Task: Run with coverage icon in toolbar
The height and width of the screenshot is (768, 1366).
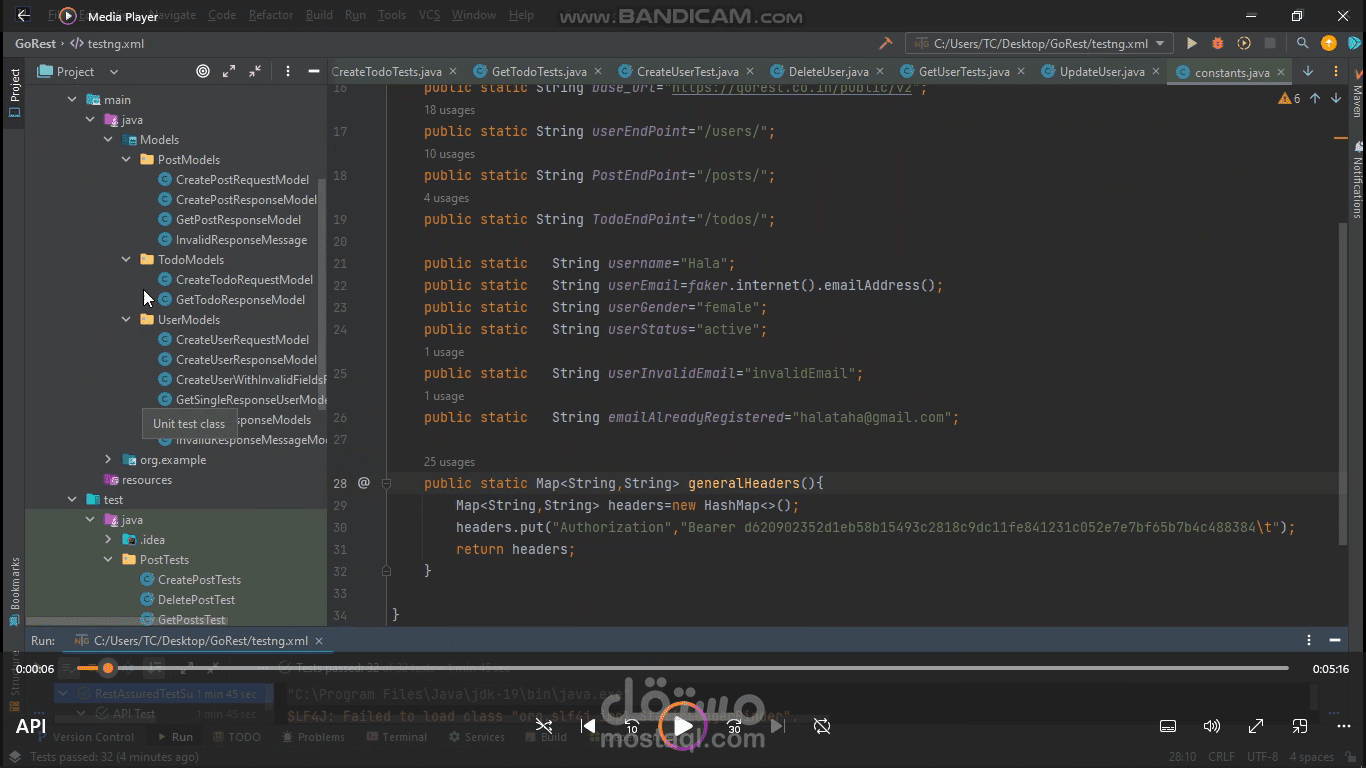Action: click(x=1244, y=44)
